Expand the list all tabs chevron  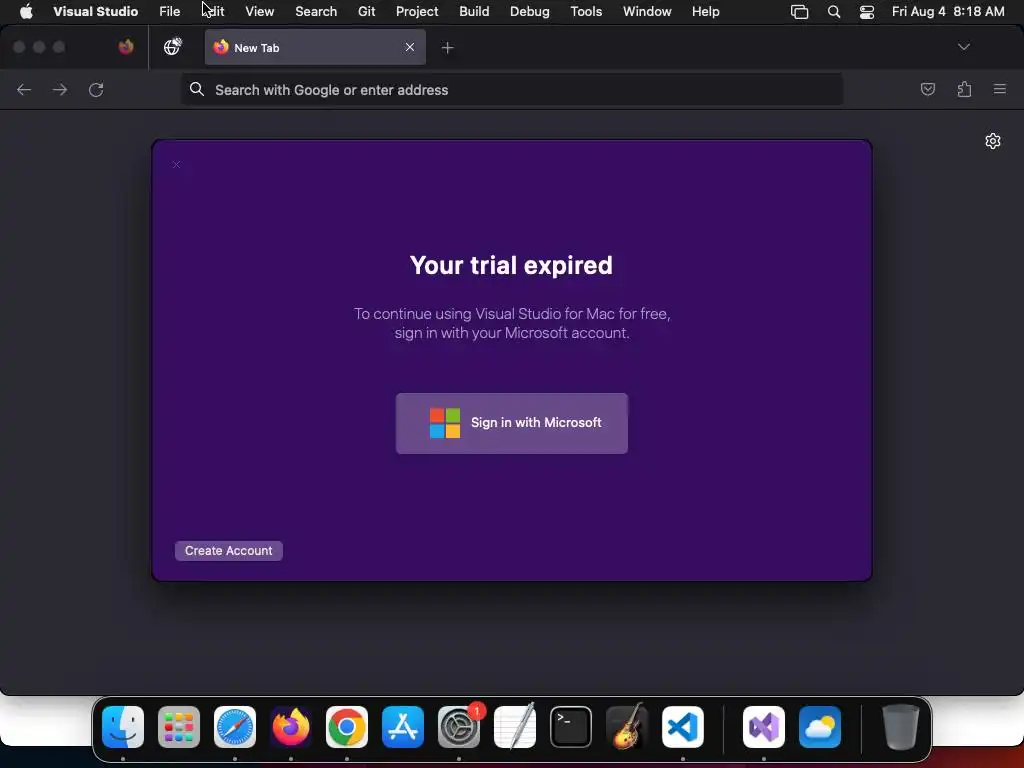click(x=963, y=47)
